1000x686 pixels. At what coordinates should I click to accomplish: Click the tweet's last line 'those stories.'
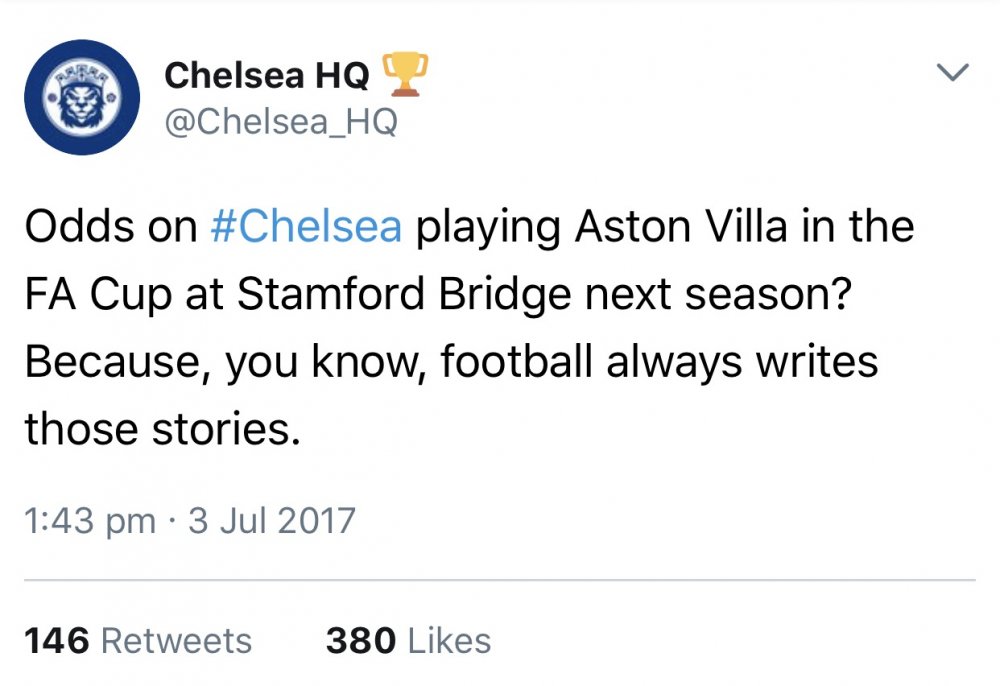tap(162, 428)
